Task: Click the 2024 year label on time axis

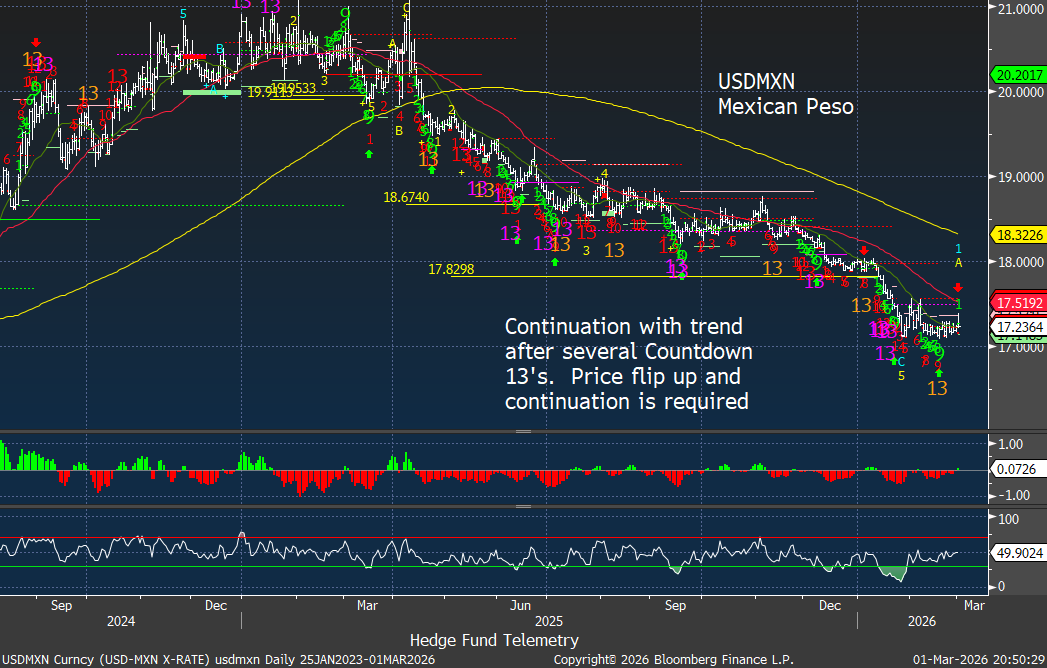Action: (x=120, y=621)
